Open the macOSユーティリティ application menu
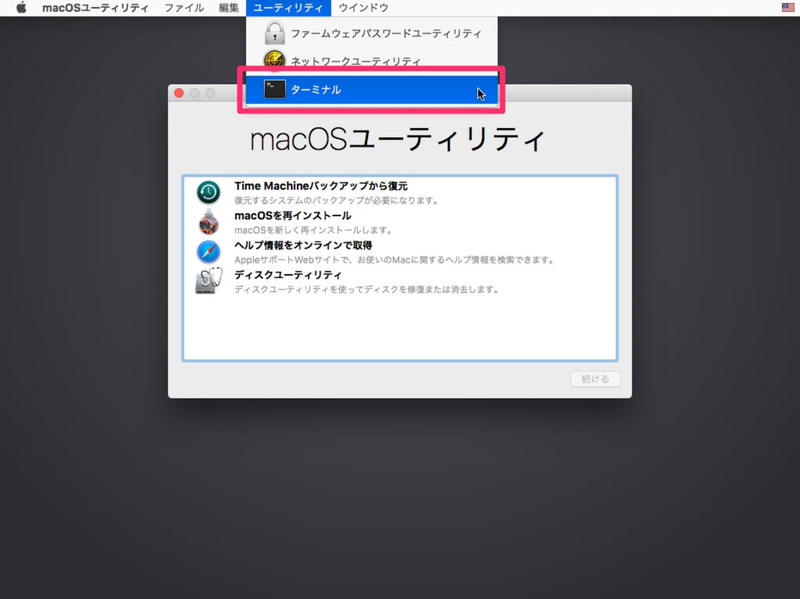800x599 pixels. click(x=97, y=8)
